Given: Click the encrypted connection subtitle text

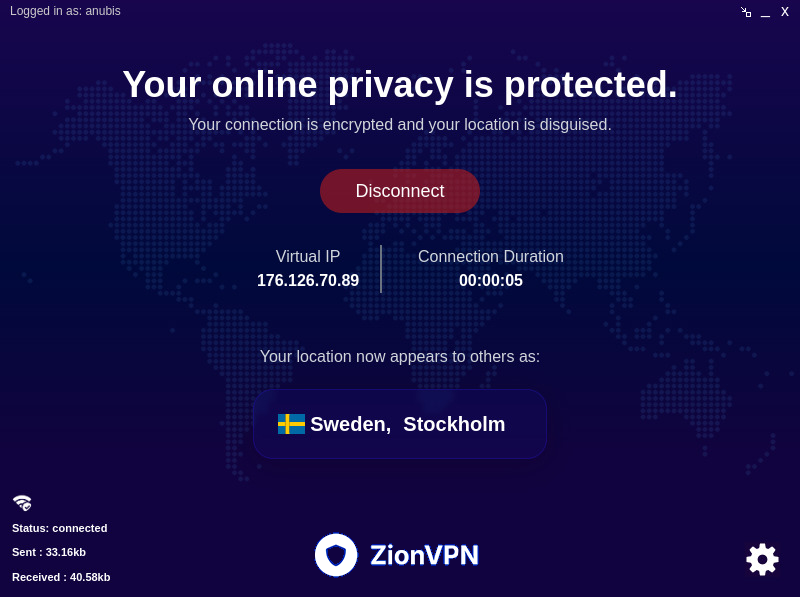Looking at the screenshot, I should (400, 124).
